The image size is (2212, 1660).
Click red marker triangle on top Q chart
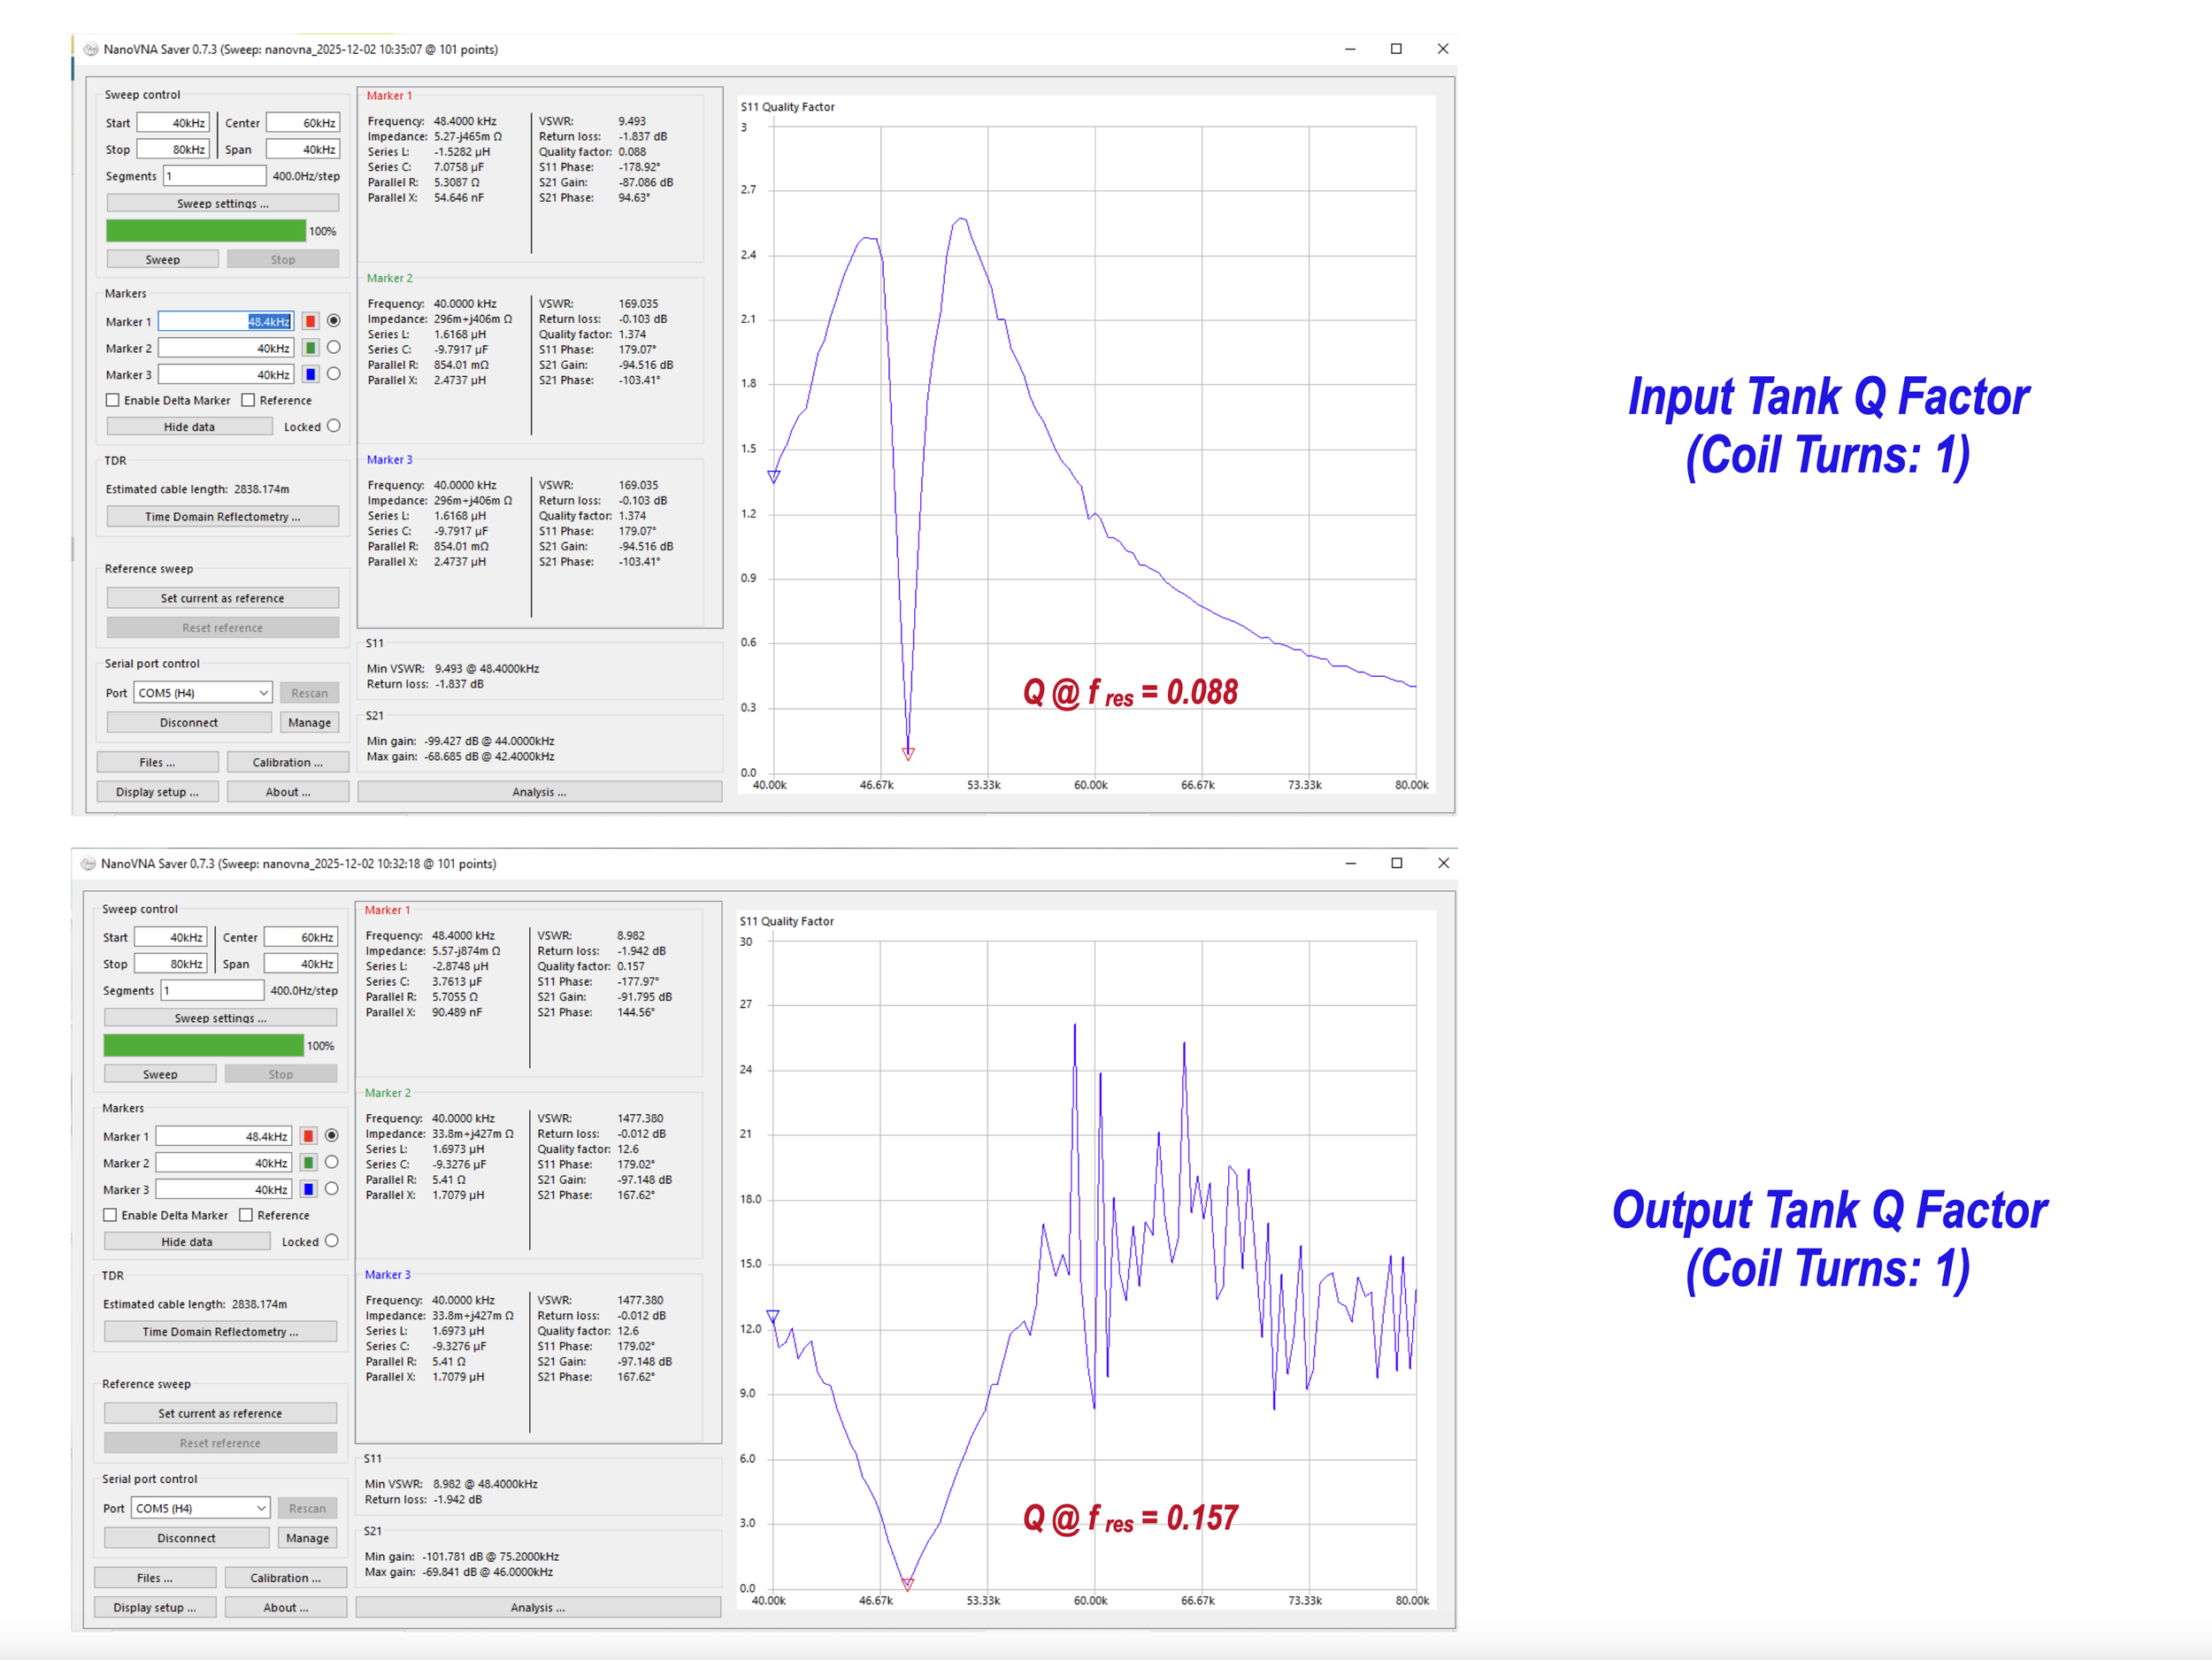(908, 754)
